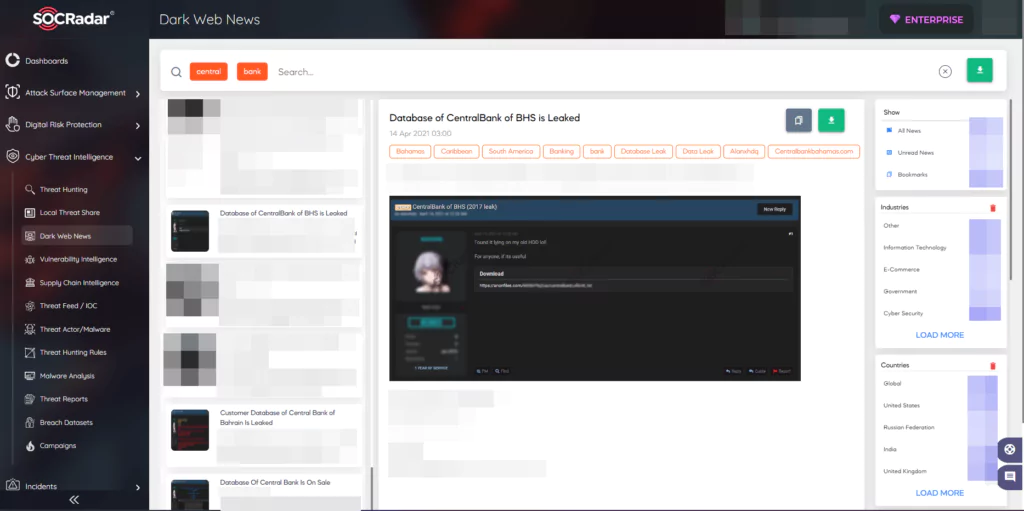The height and width of the screenshot is (511, 1024).
Task: Click Countries LOAD MORE link
Action: (940, 493)
